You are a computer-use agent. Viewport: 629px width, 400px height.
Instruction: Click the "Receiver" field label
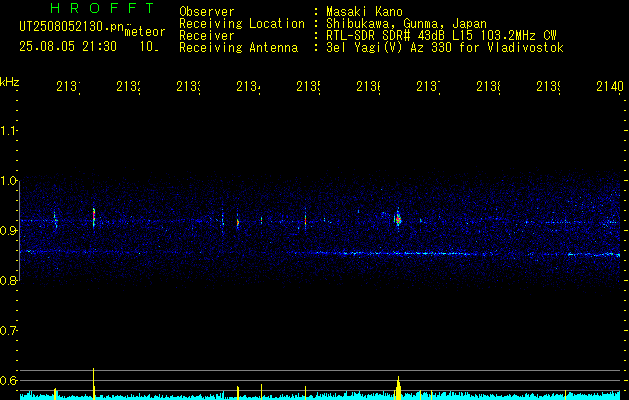pos(207,36)
